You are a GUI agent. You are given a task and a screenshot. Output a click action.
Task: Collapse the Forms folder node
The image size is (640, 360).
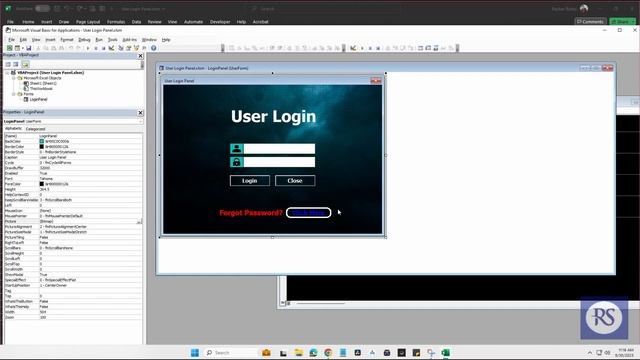(13, 94)
